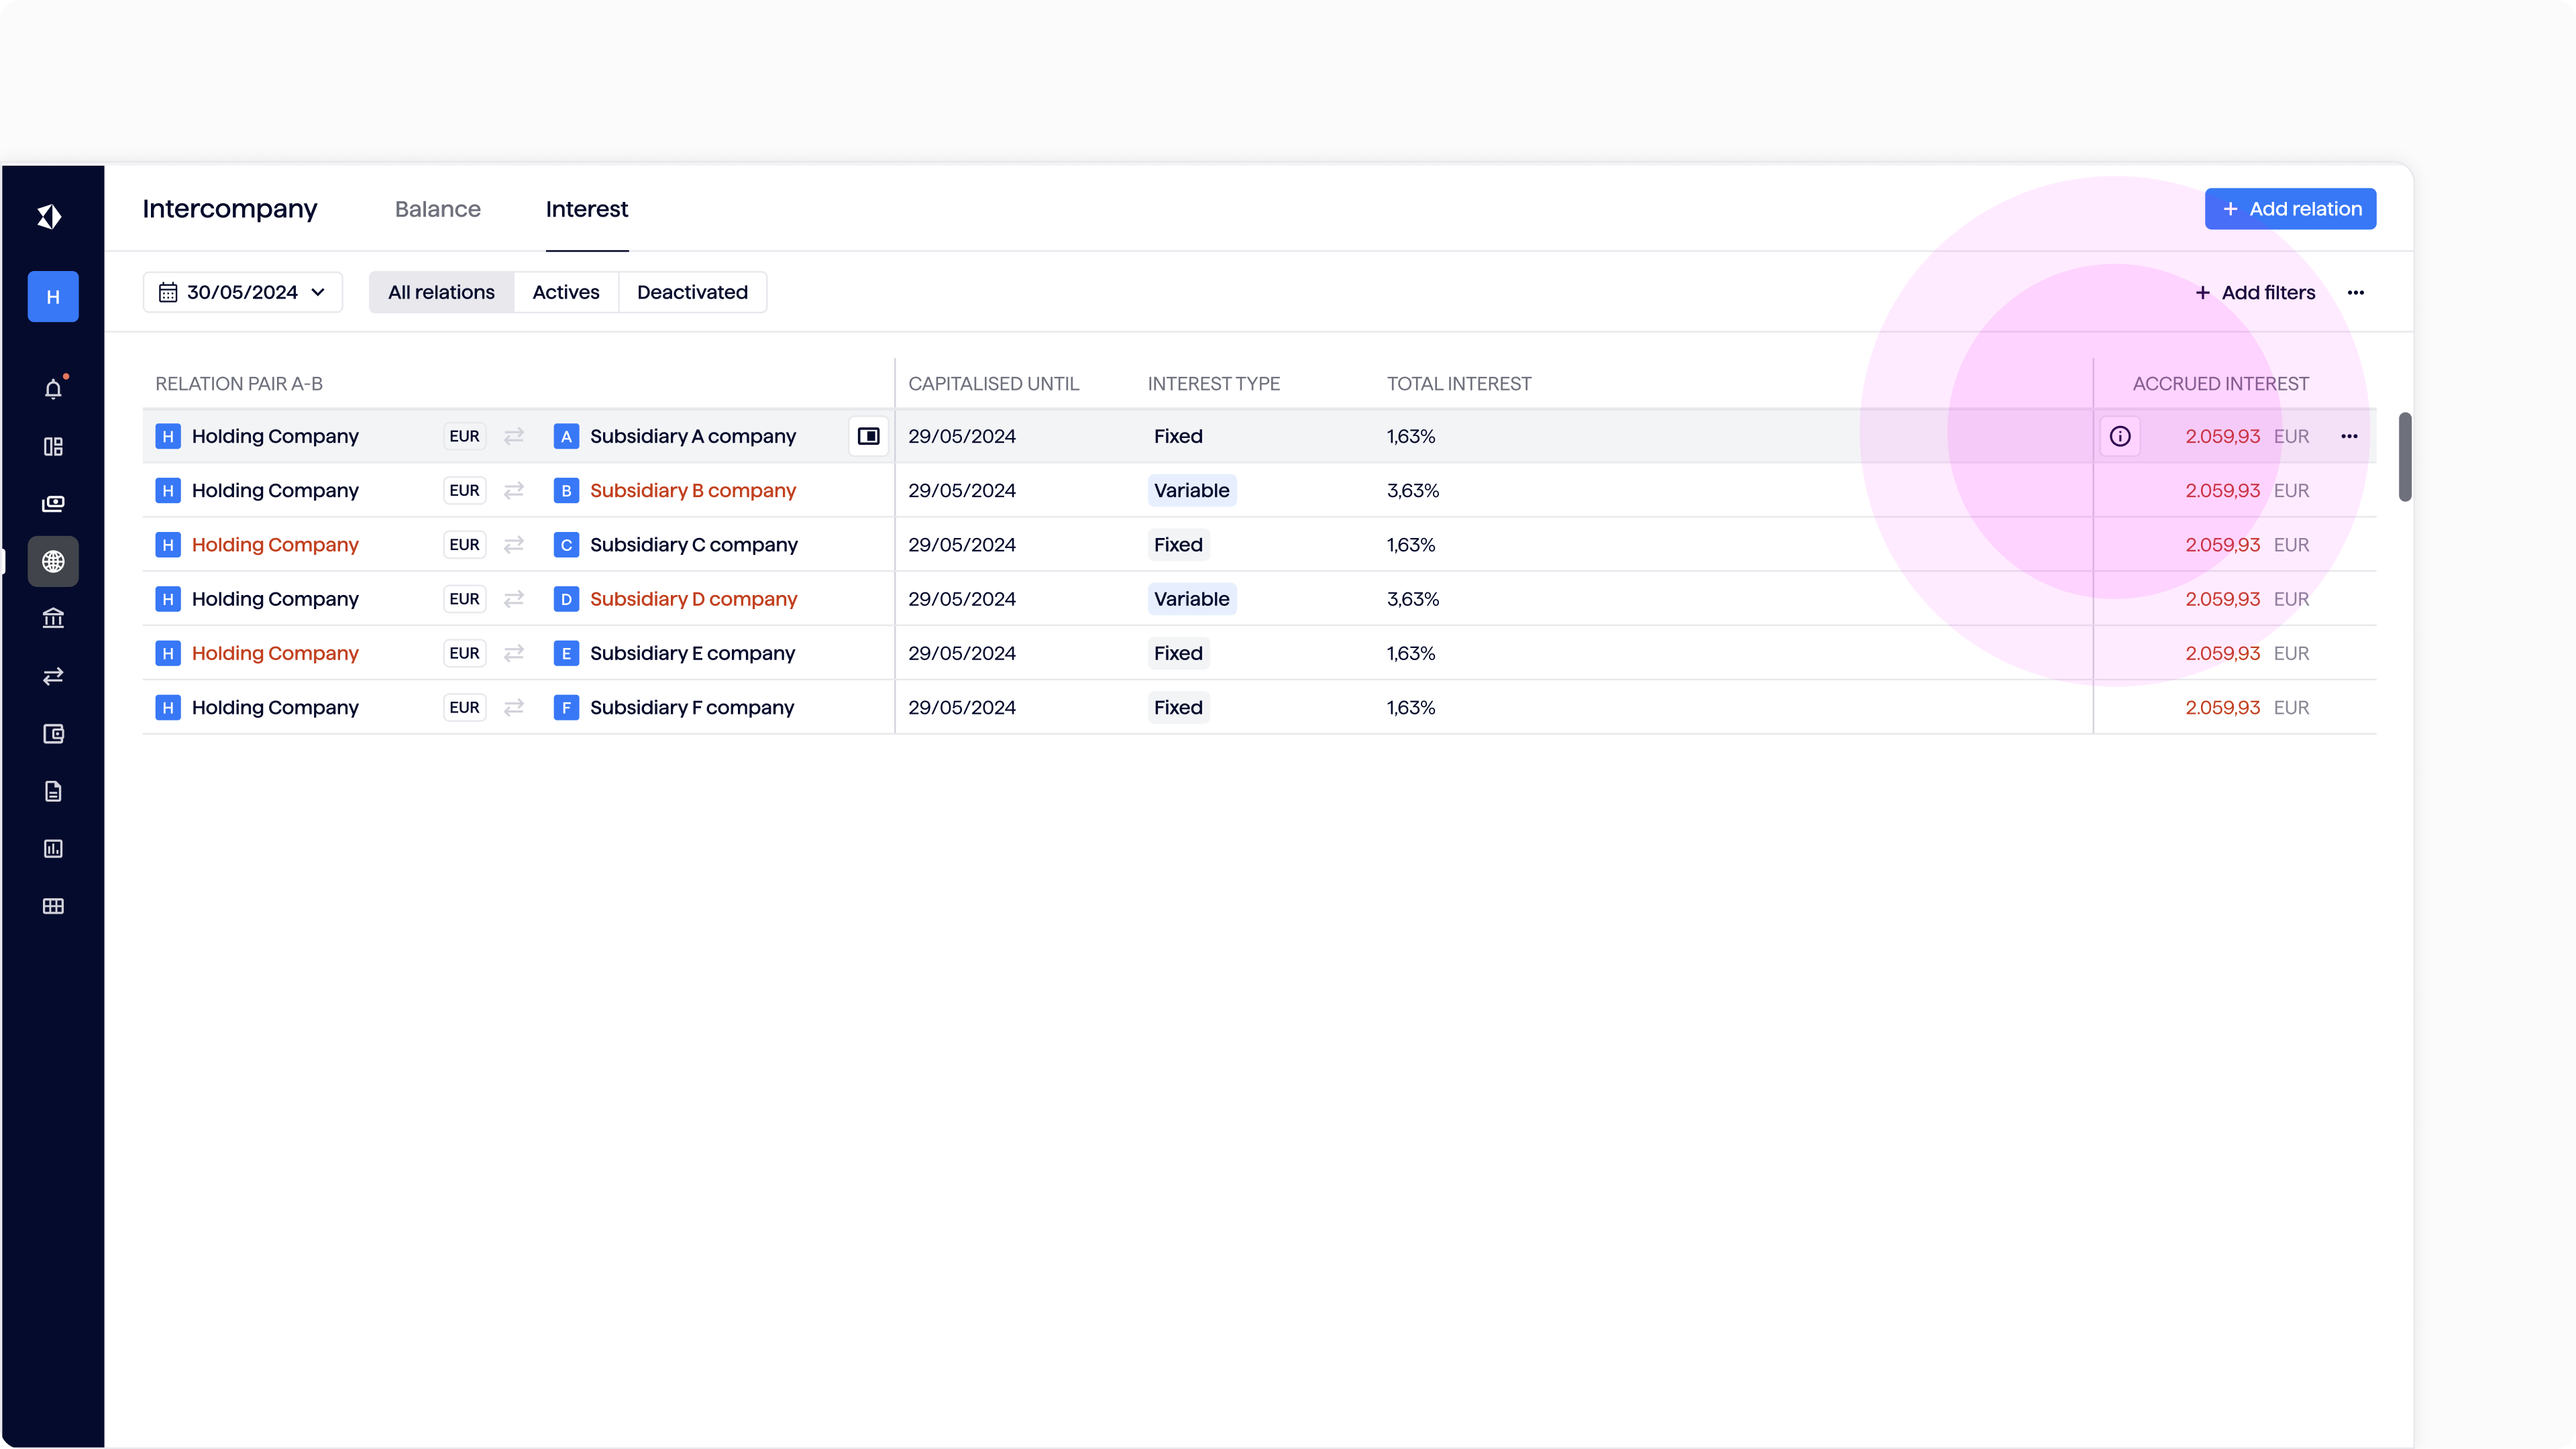The image size is (2576, 1449).
Task: Click 3,63% in Subsidiary B row
Action: point(1413,490)
